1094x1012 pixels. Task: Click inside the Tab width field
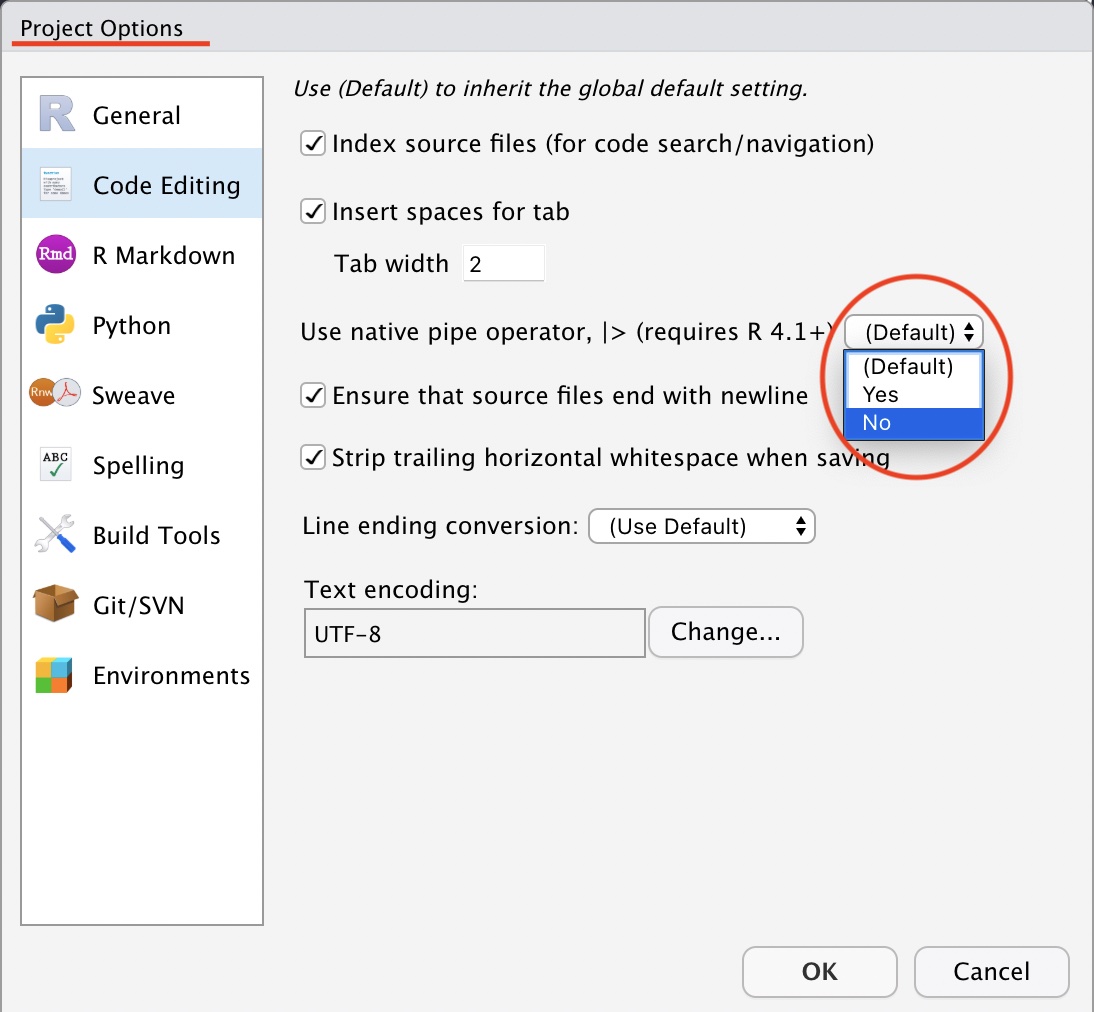pyautogui.click(x=503, y=262)
